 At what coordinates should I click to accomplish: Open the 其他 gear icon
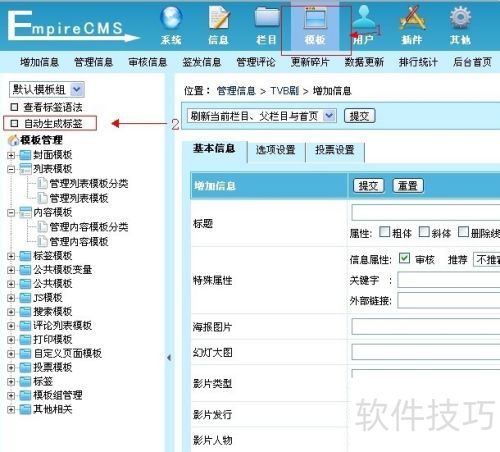(x=460, y=17)
